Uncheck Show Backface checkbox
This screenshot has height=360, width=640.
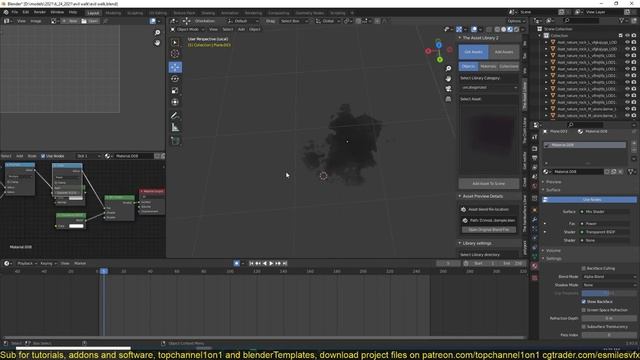pyautogui.click(x=584, y=301)
